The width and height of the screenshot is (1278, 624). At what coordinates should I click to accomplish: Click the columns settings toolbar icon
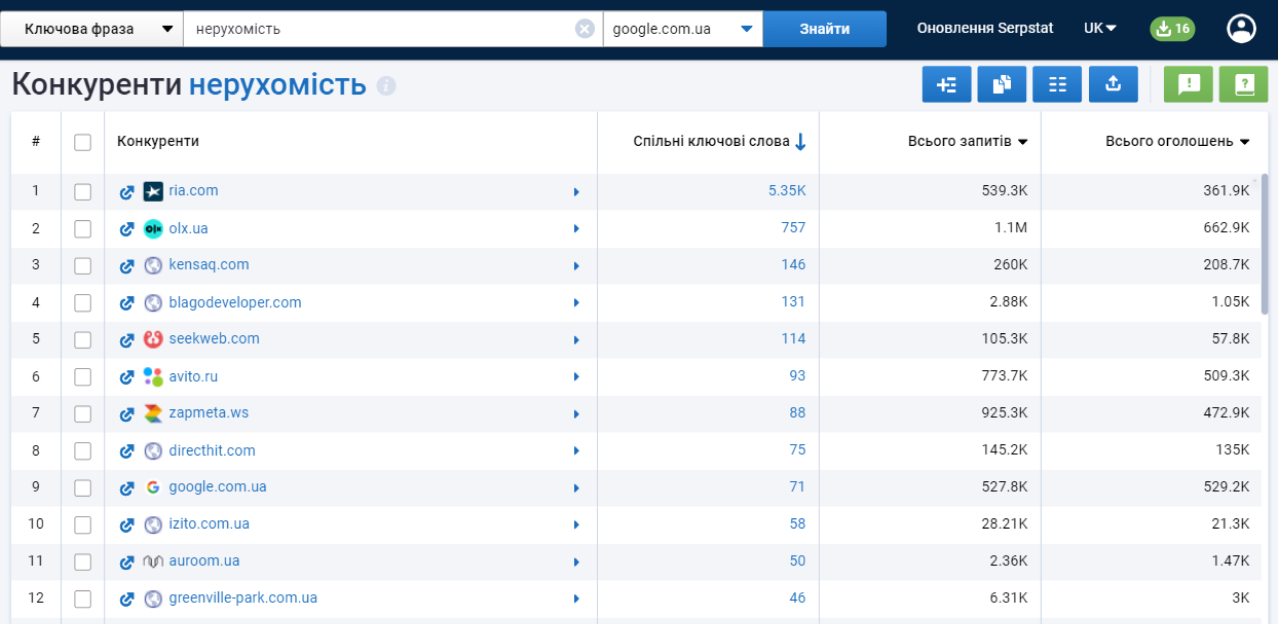tap(1057, 85)
